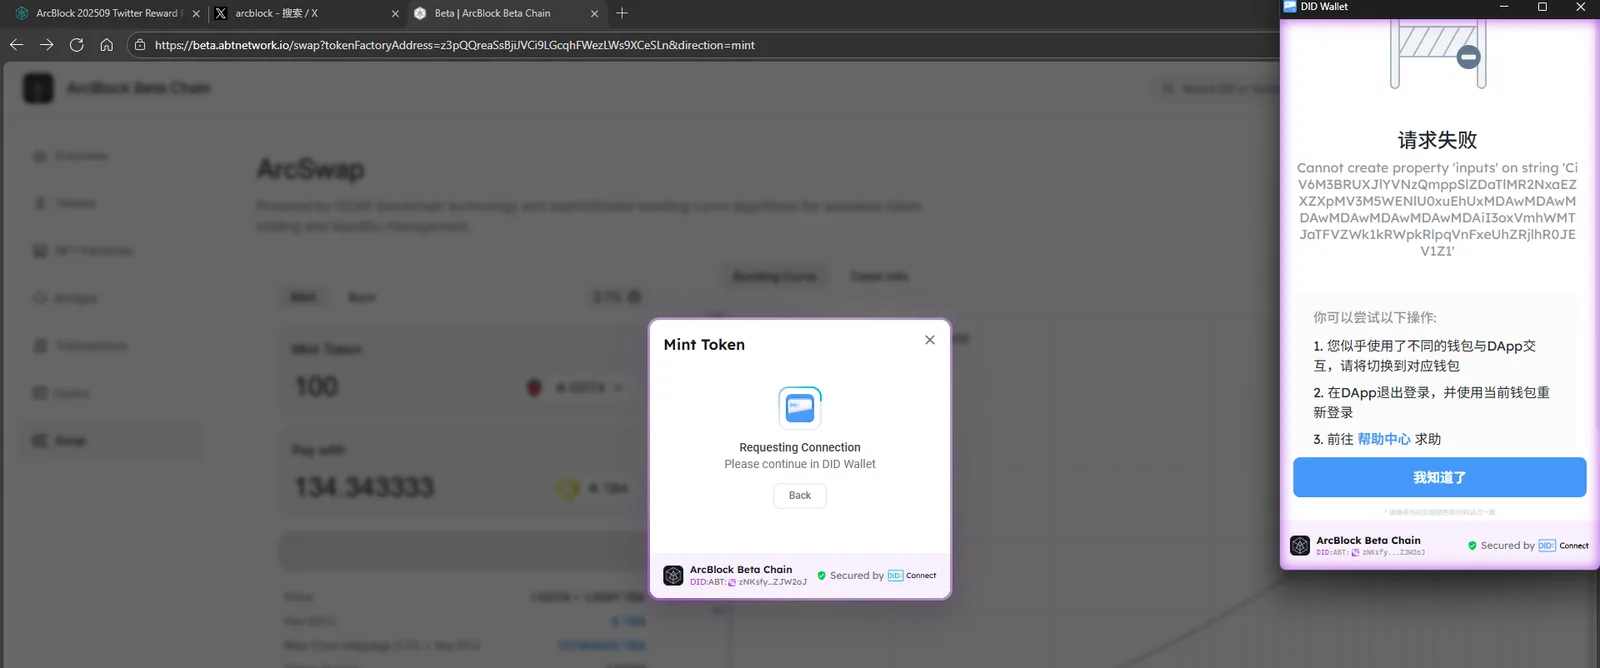View site information lock icon
Screen dimensions: 1600x668
pyautogui.click(x=140, y=45)
